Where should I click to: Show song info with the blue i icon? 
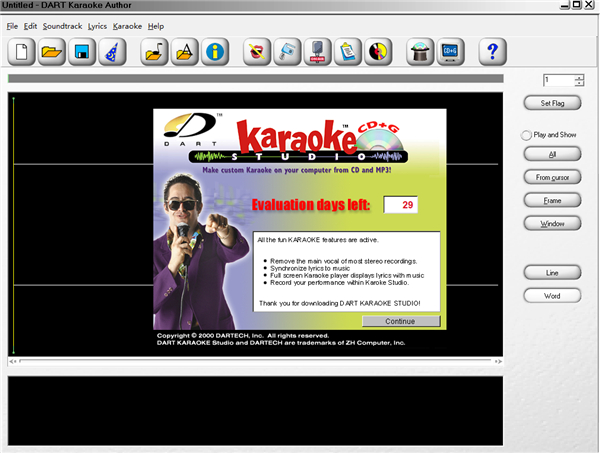(x=215, y=52)
